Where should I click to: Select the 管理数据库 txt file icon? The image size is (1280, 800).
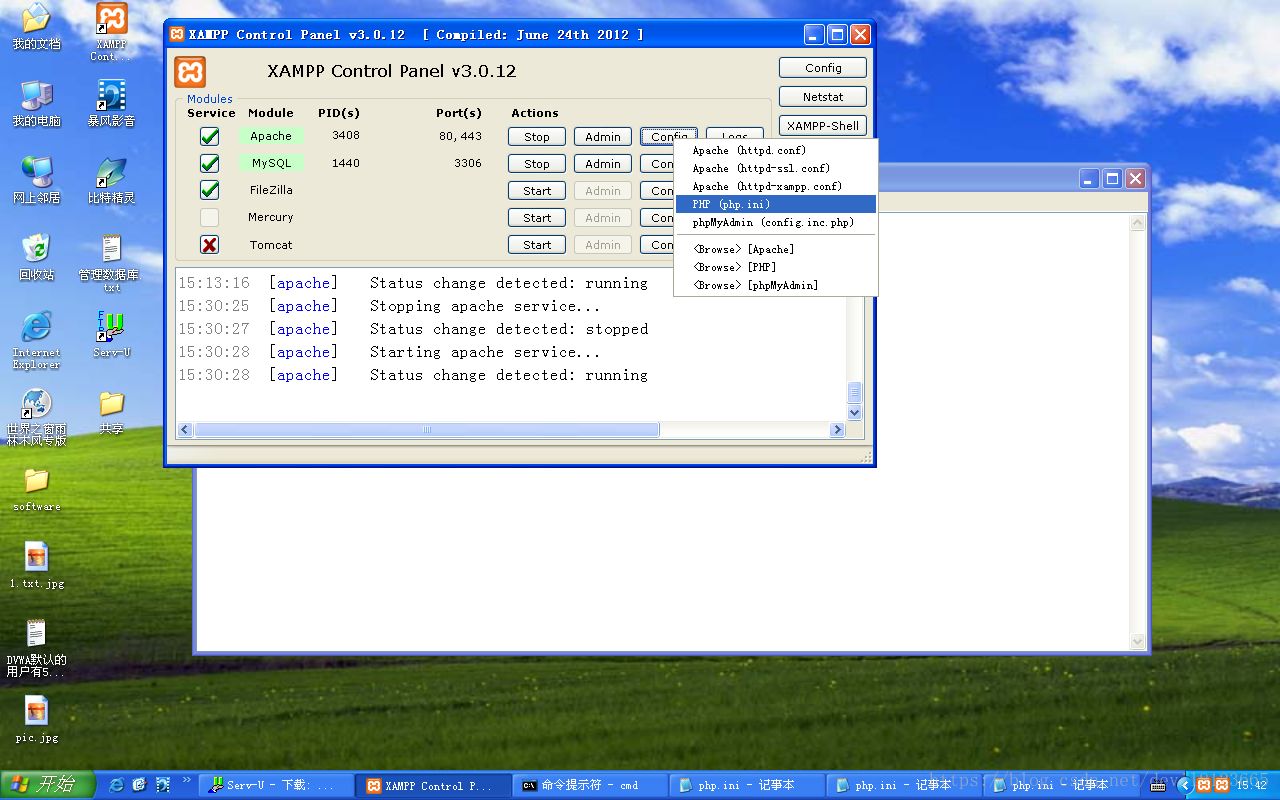(111, 262)
